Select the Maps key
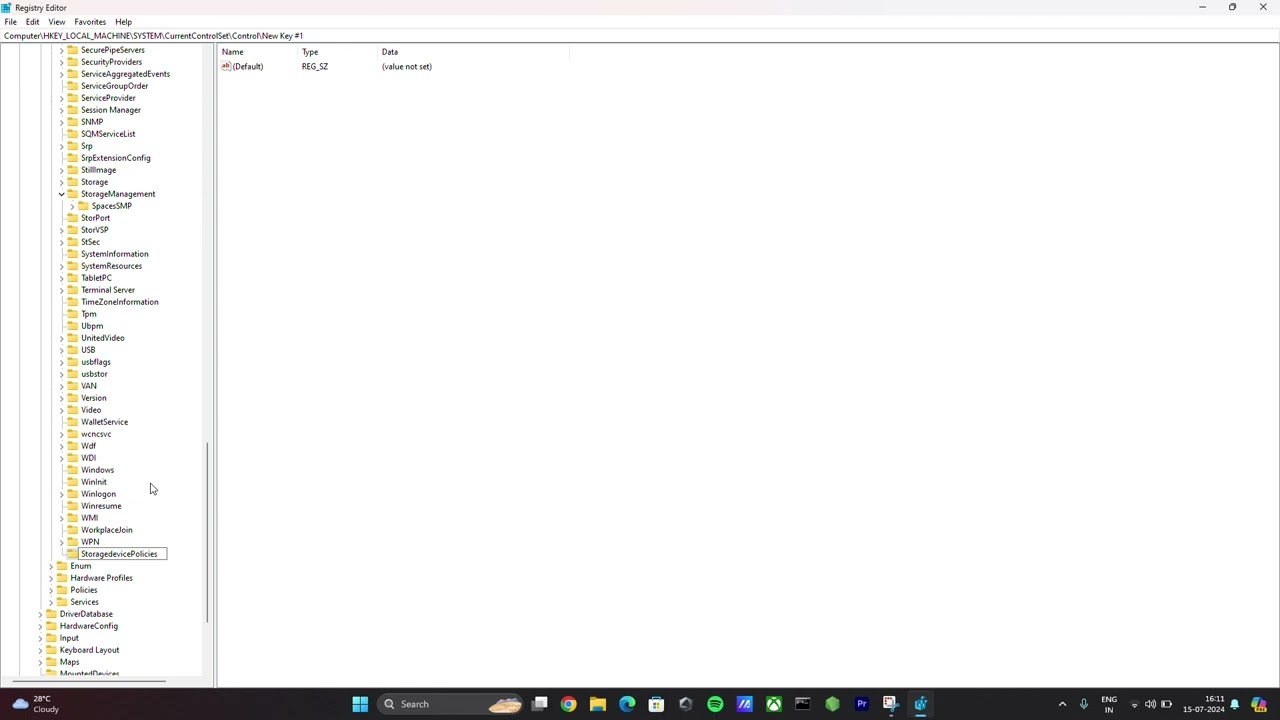 click(69, 662)
